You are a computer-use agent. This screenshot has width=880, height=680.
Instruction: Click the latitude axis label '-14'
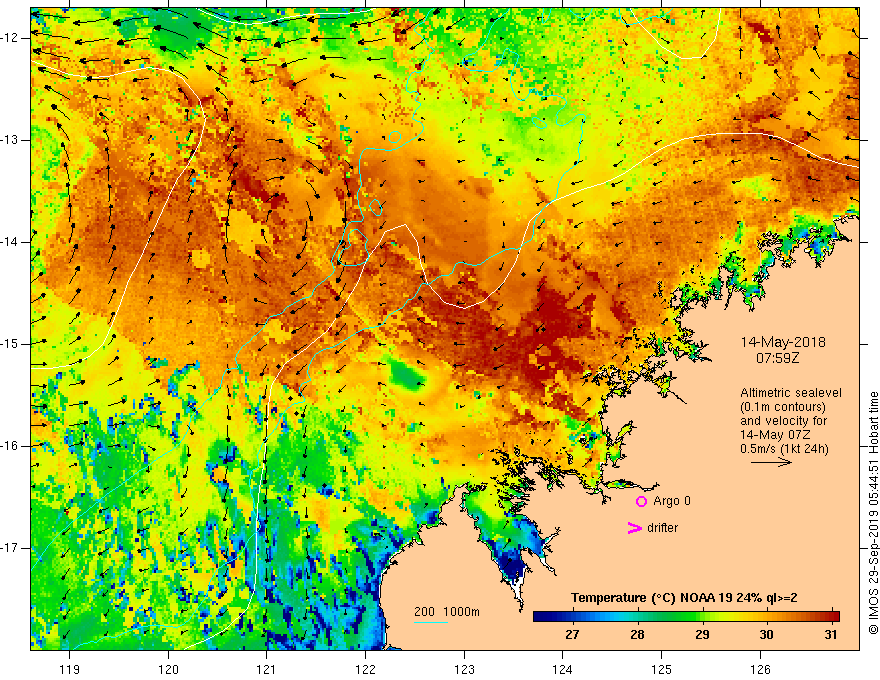[10, 242]
